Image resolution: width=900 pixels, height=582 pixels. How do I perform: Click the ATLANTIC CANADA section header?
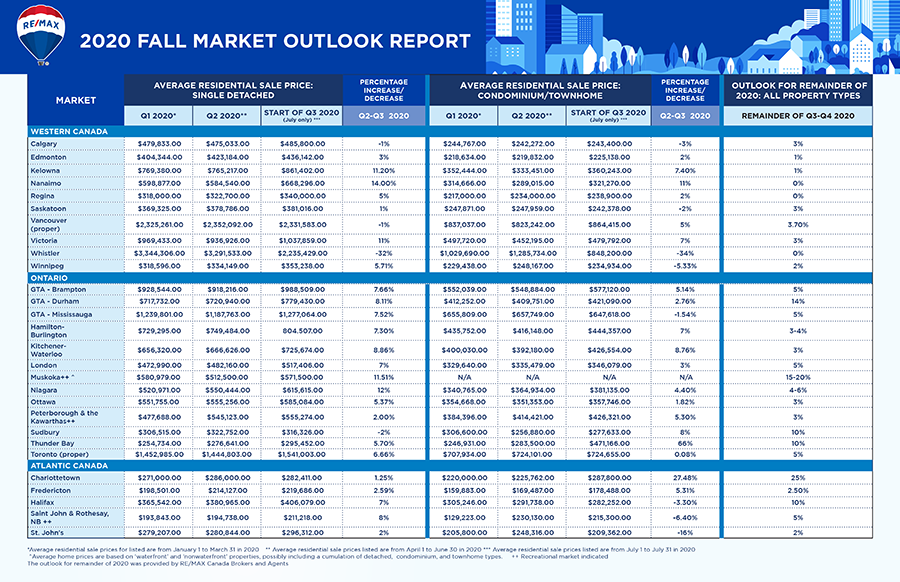[x=69, y=465]
